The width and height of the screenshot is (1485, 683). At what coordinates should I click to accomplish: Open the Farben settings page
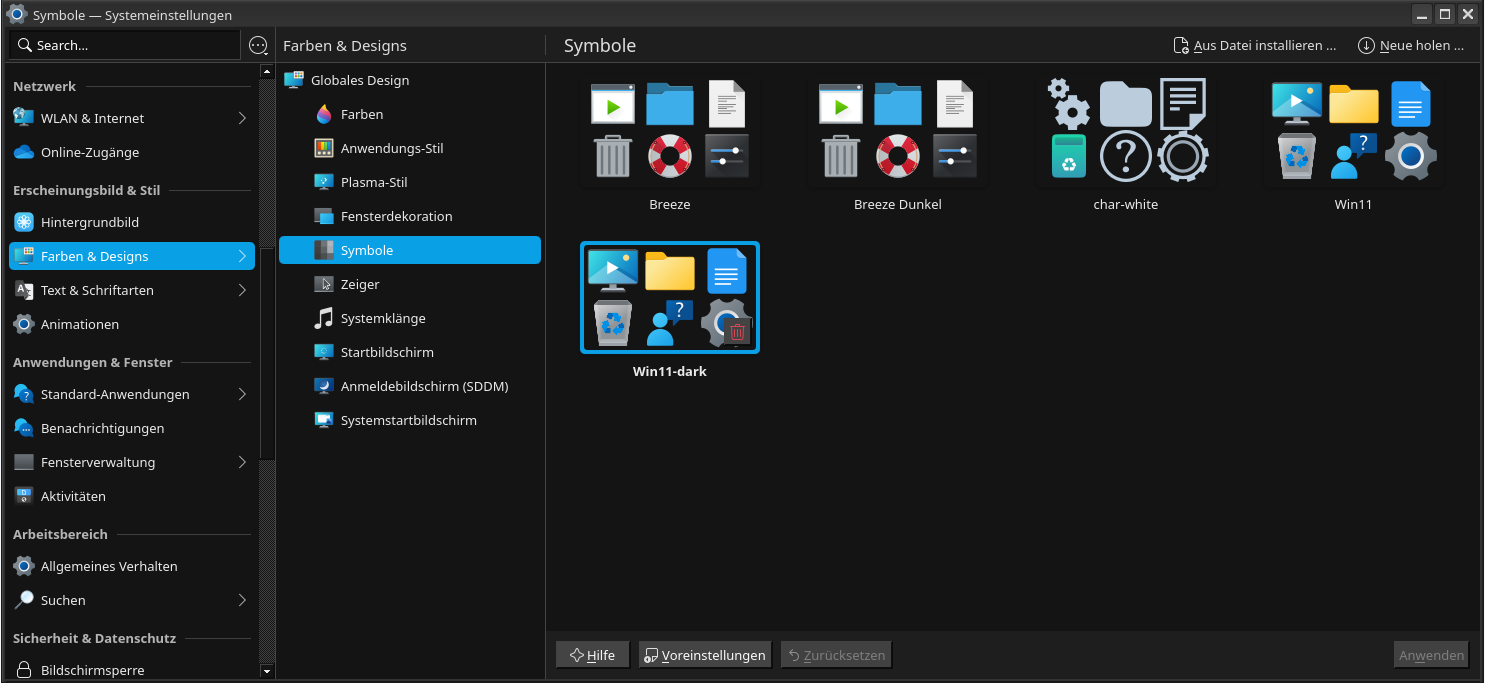point(410,114)
